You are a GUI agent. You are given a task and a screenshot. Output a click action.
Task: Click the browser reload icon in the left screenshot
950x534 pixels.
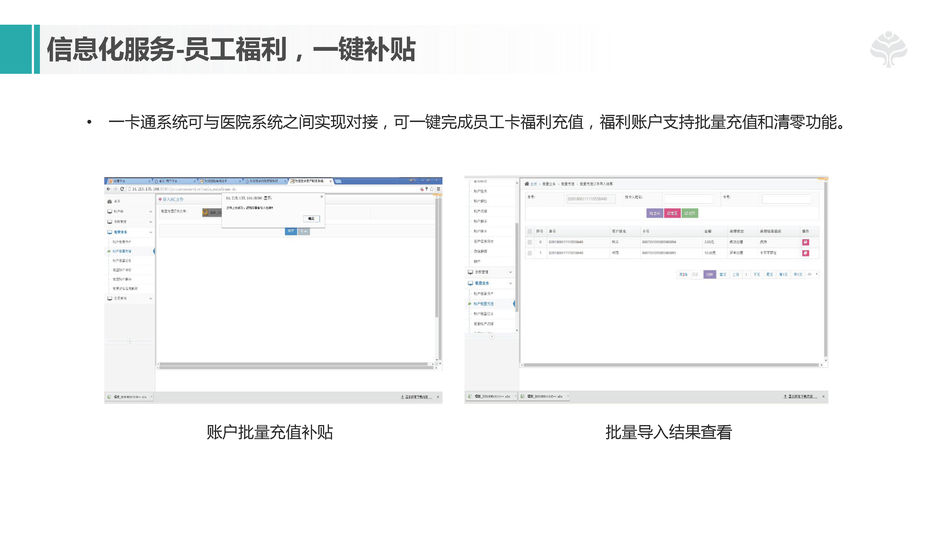(120, 189)
